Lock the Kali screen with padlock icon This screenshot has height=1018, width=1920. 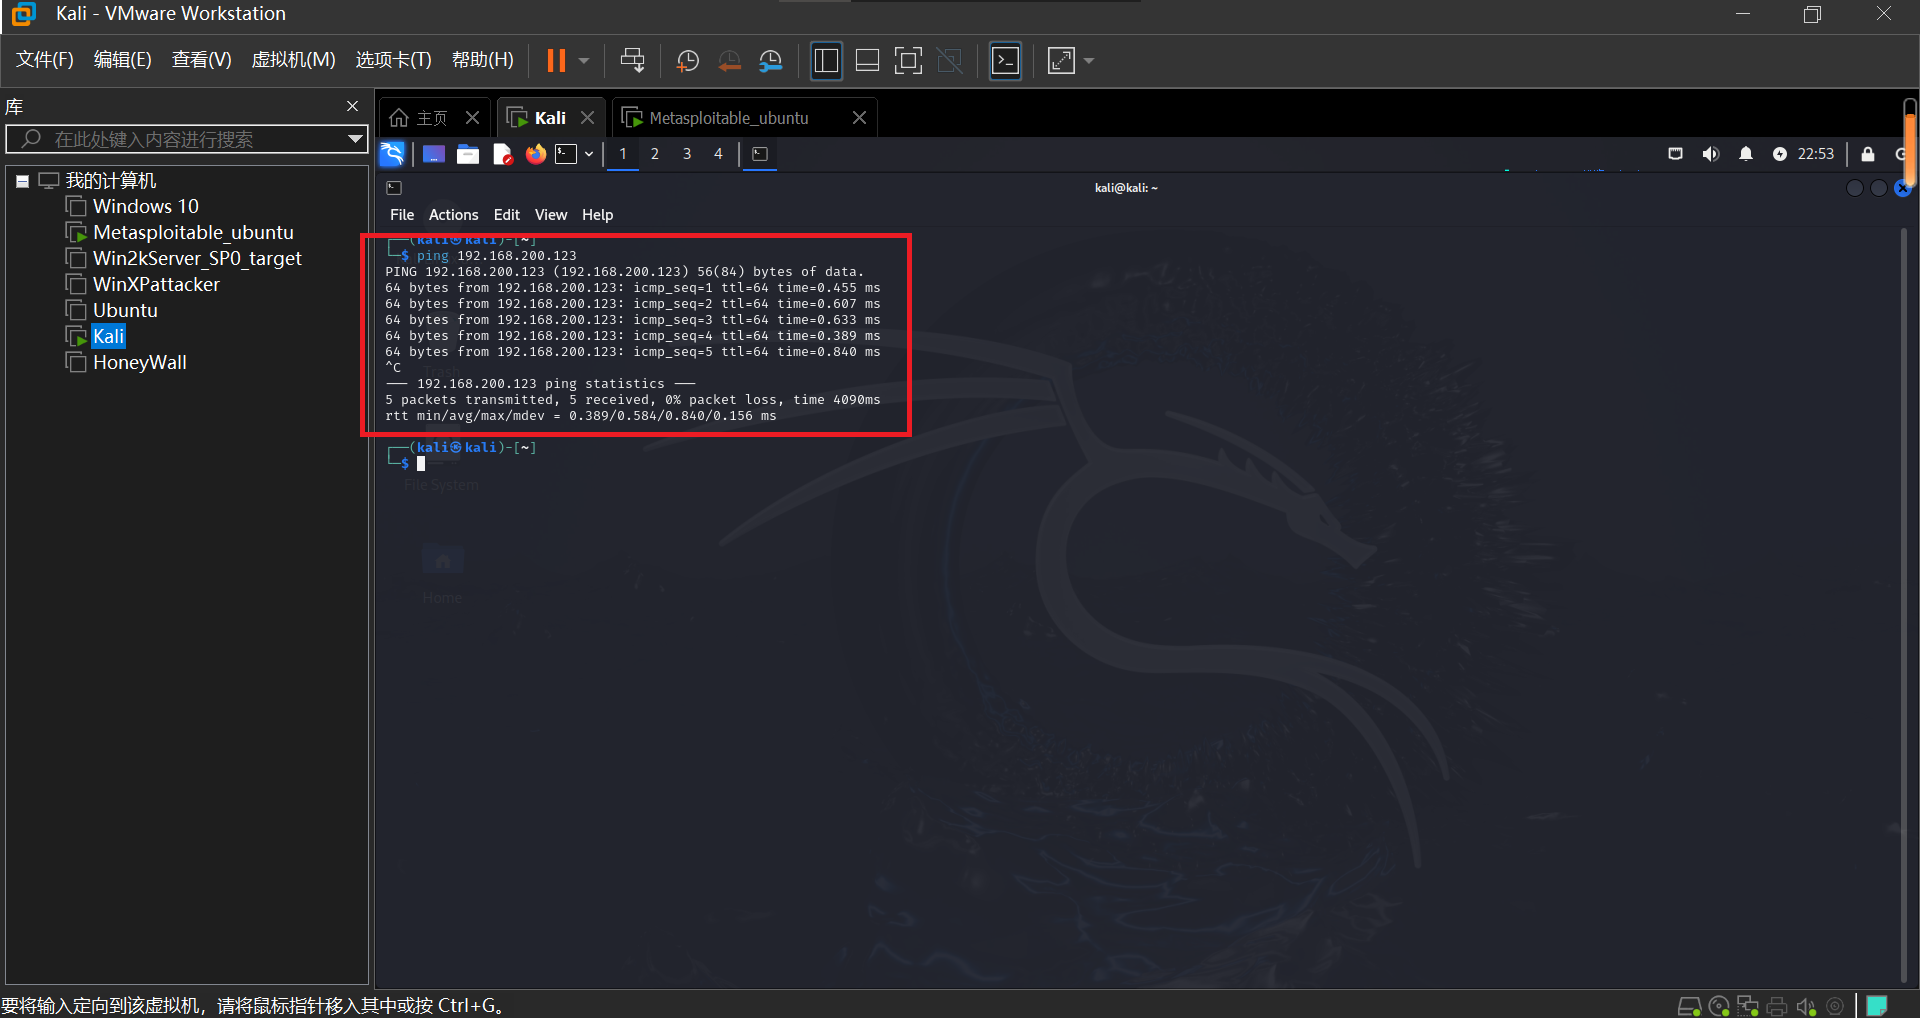pyautogui.click(x=1868, y=154)
